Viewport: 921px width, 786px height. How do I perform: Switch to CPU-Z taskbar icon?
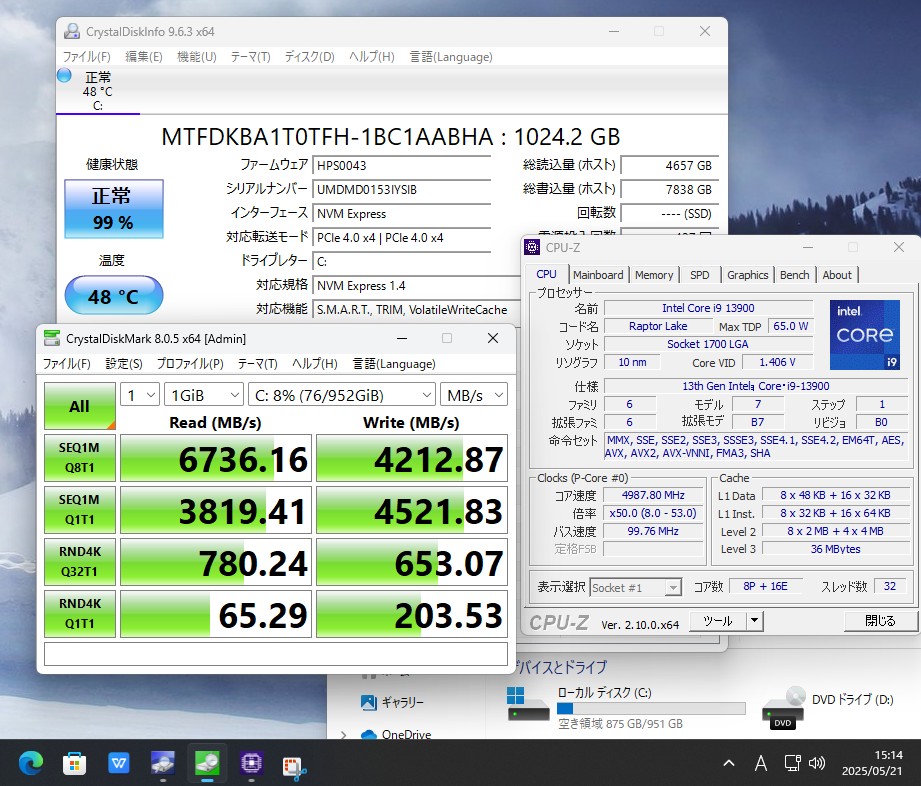point(251,764)
